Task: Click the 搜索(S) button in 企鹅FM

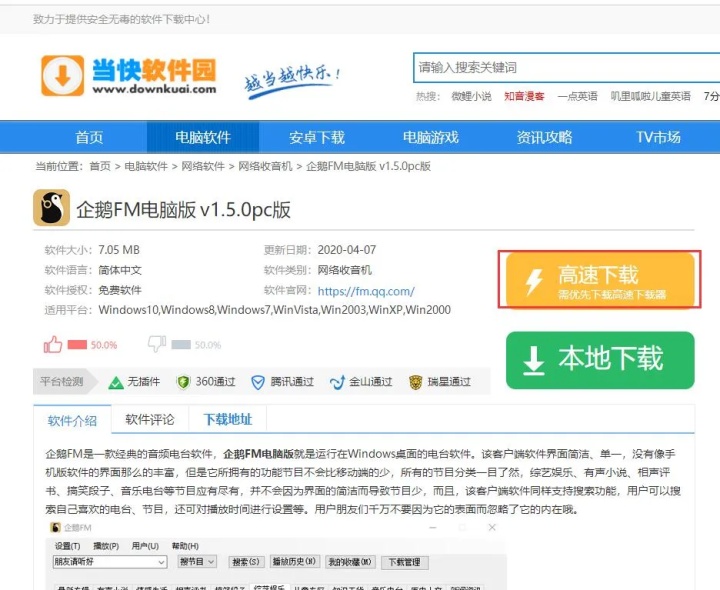Action: [x=246, y=562]
